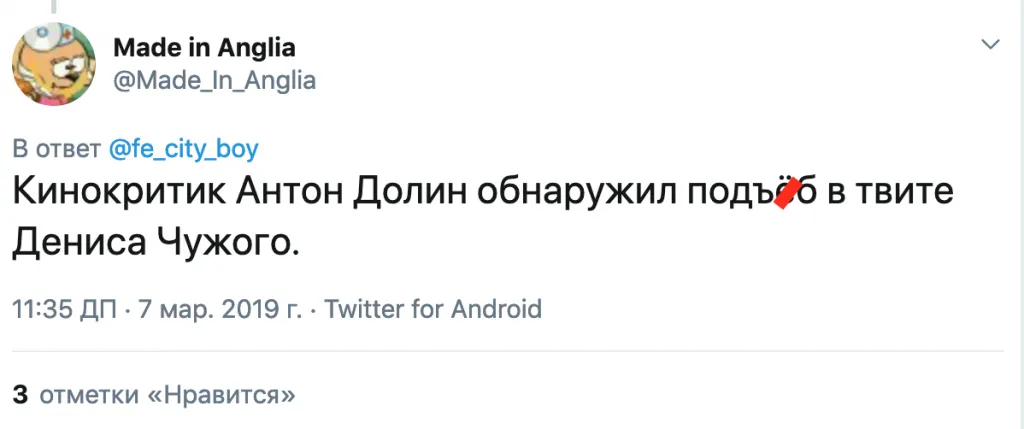1024x429 pixels.
Task: Open the 11:35 ДП timestamp
Action: click(x=63, y=308)
